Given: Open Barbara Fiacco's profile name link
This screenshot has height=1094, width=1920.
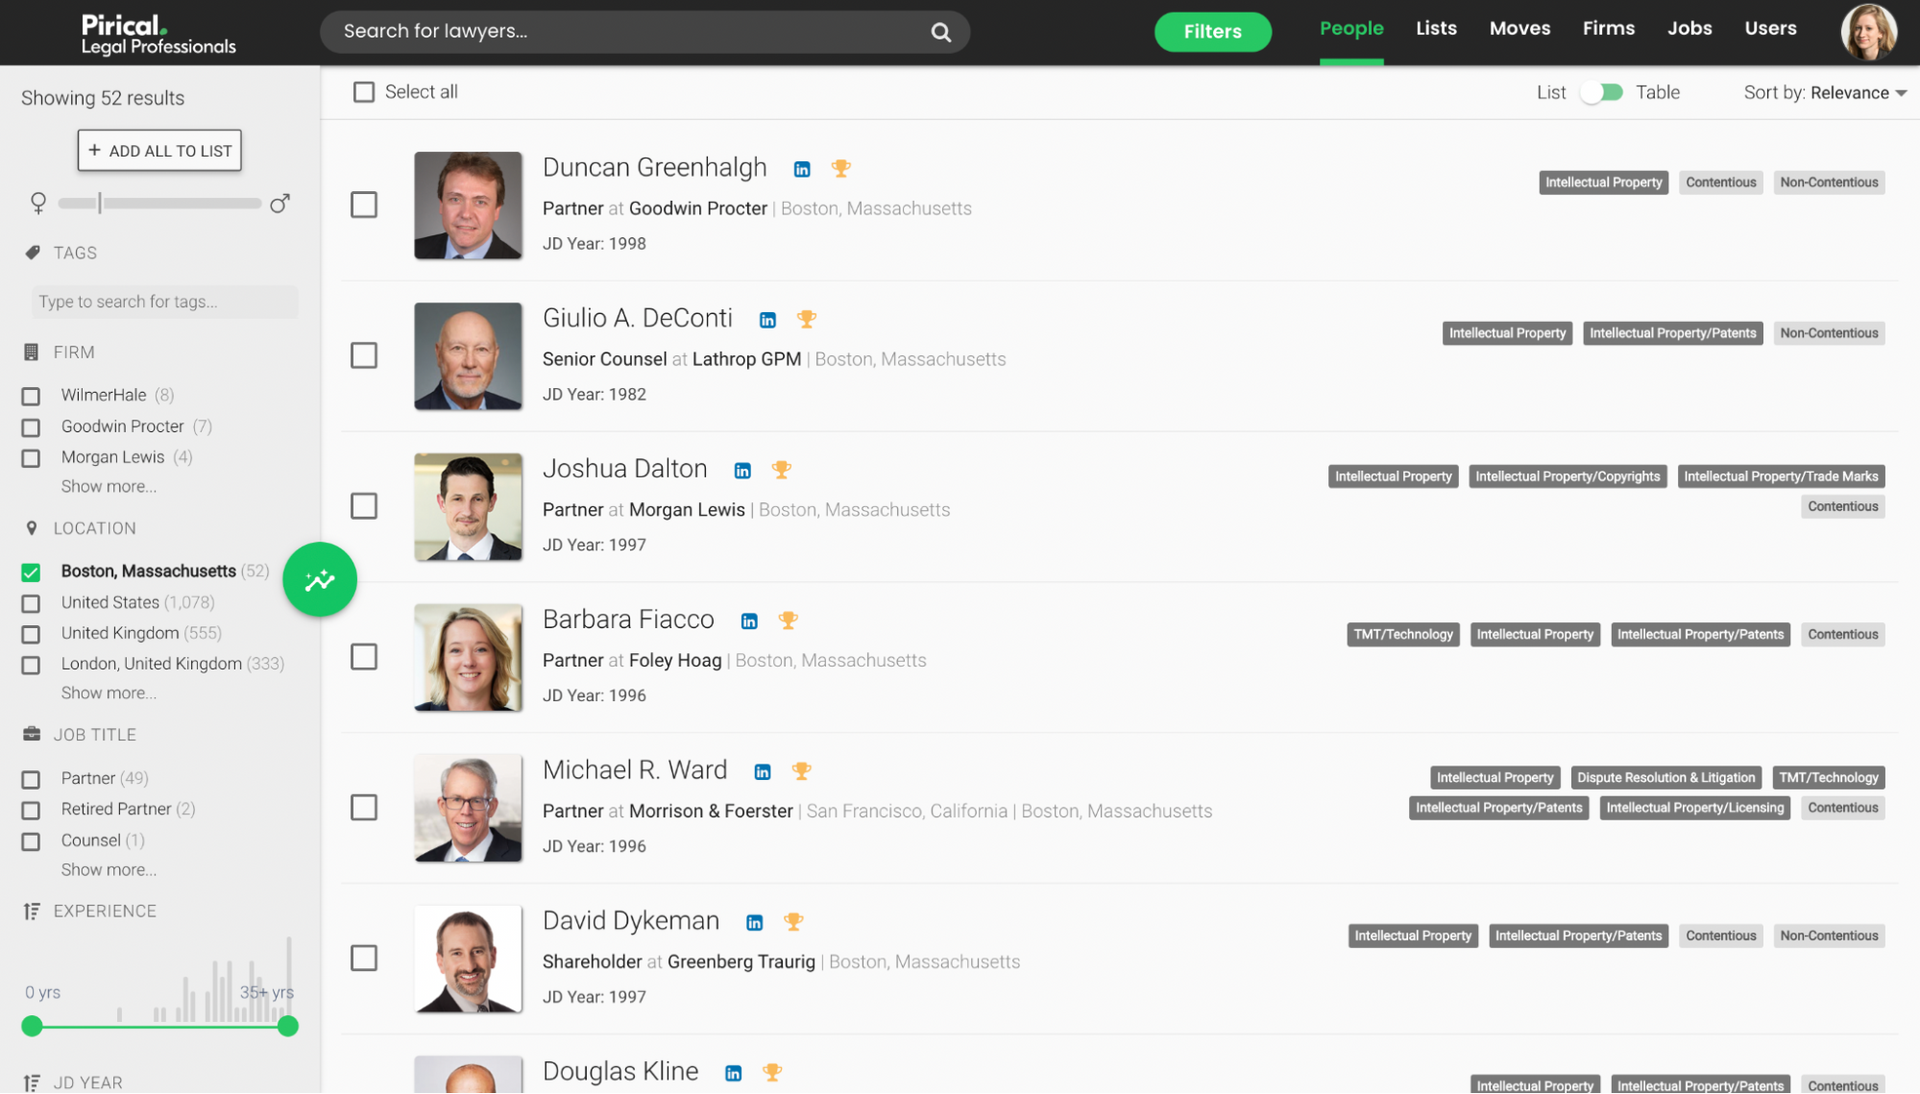Looking at the screenshot, I should (628, 620).
